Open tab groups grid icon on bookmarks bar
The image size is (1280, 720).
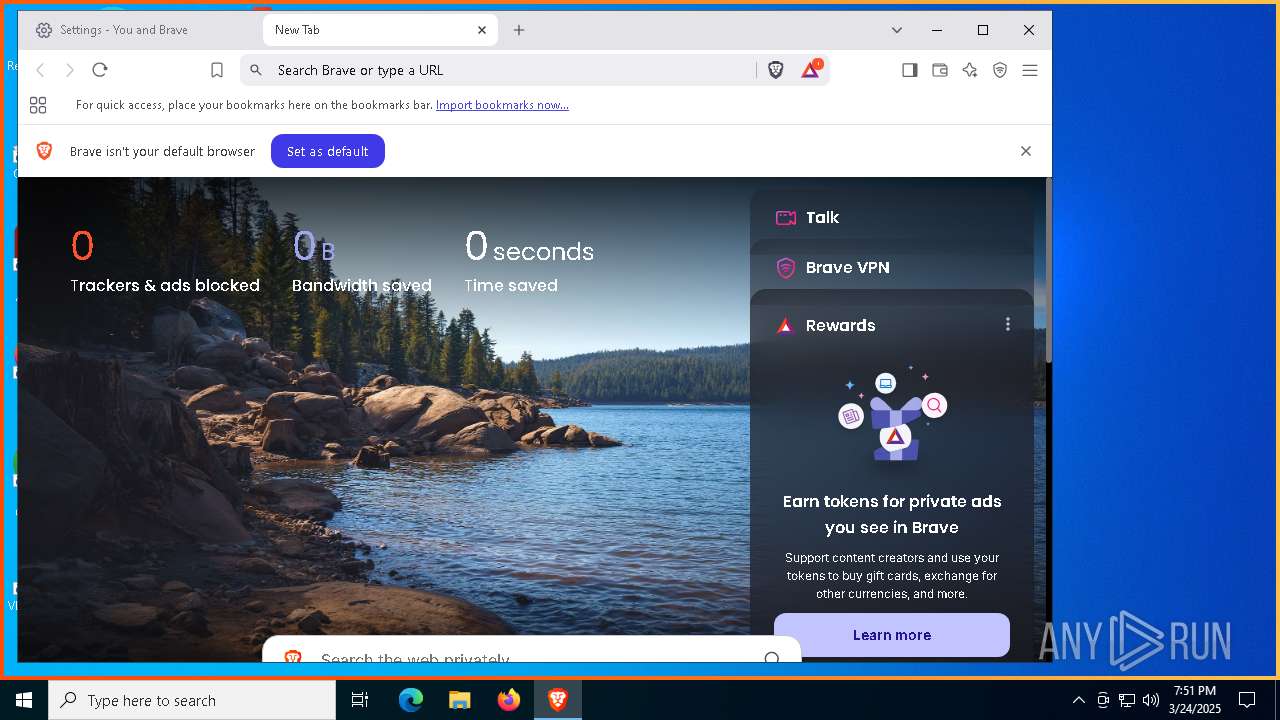(x=38, y=105)
